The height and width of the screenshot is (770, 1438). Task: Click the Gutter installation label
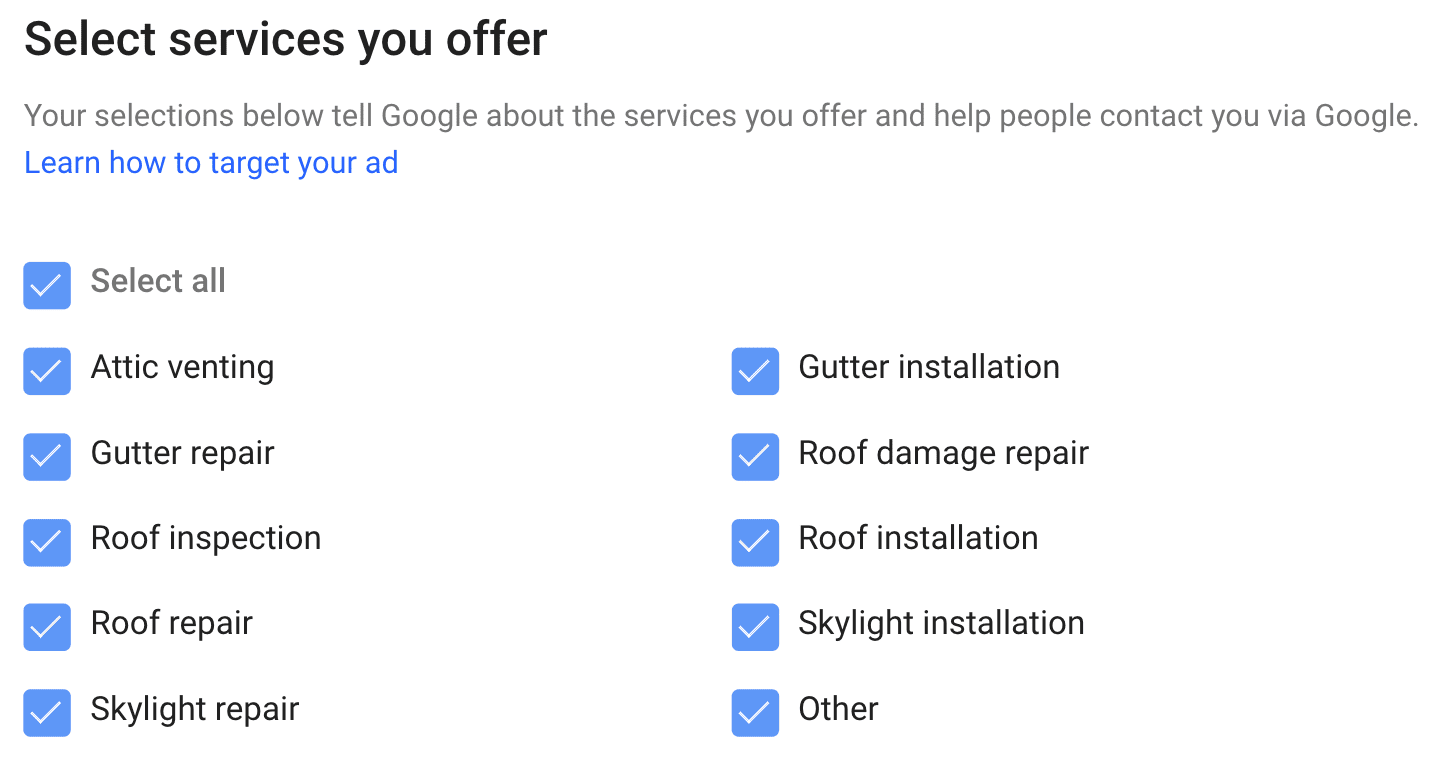tap(928, 368)
